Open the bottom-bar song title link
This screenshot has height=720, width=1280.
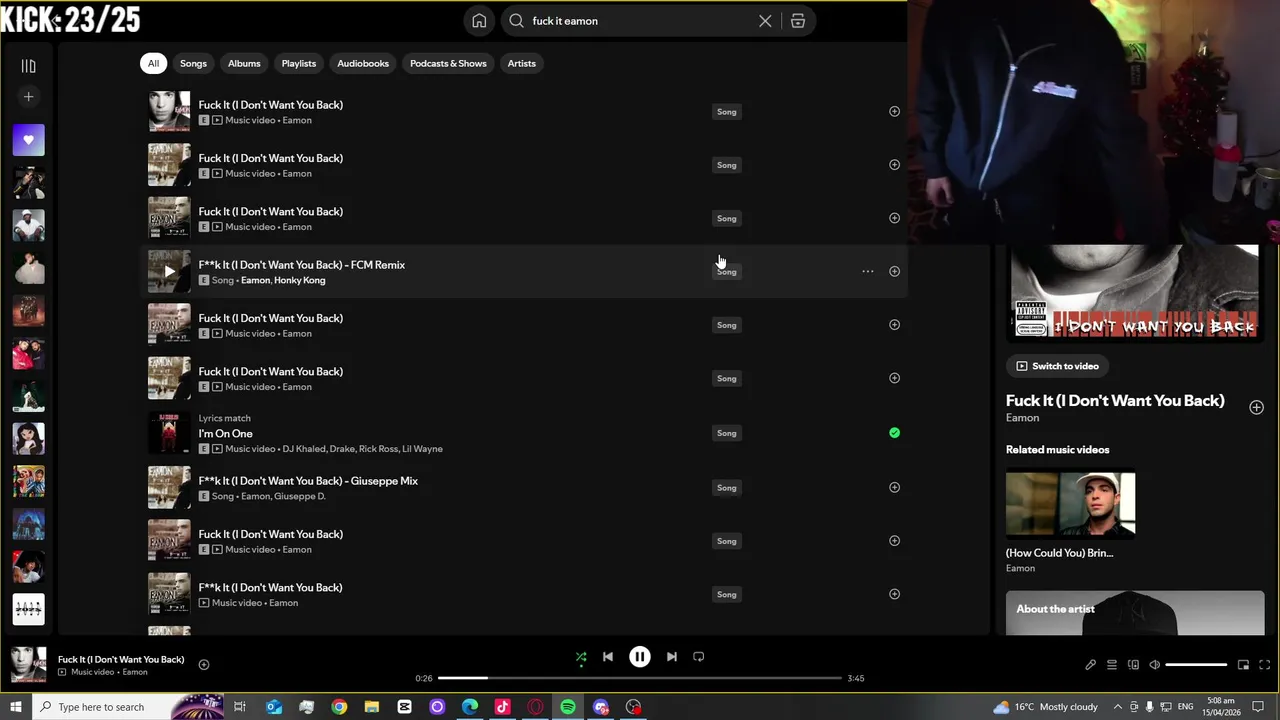[x=121, y=659]
